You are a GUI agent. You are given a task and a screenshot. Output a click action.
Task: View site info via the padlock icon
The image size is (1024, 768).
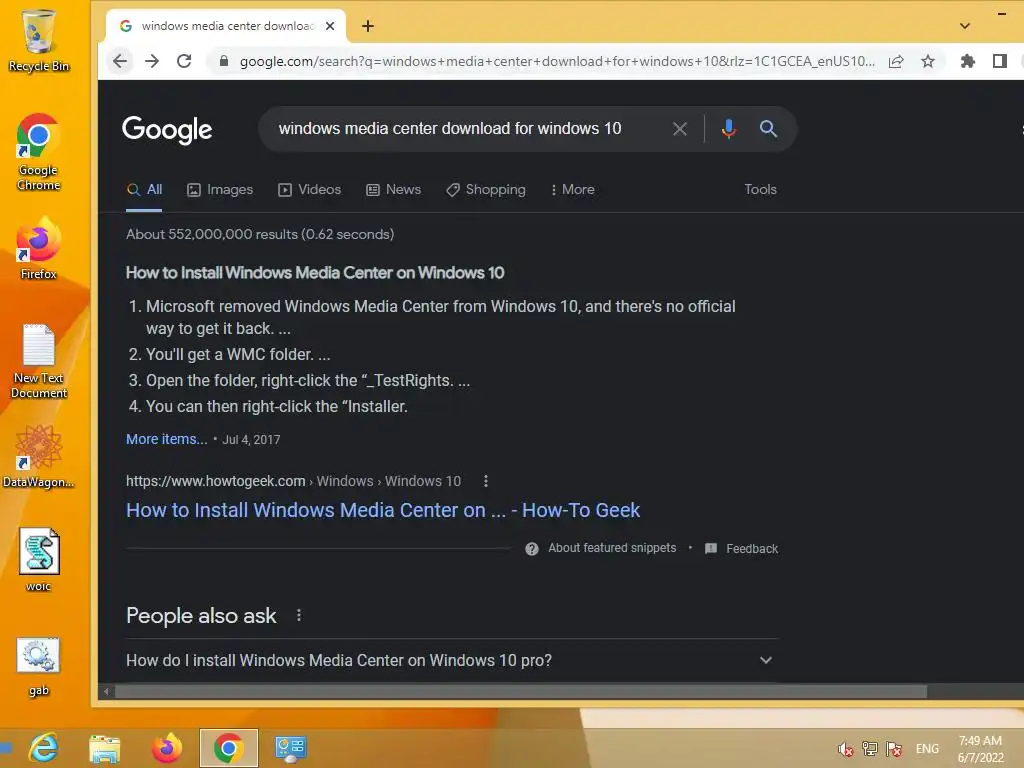(x=224, y=61)
